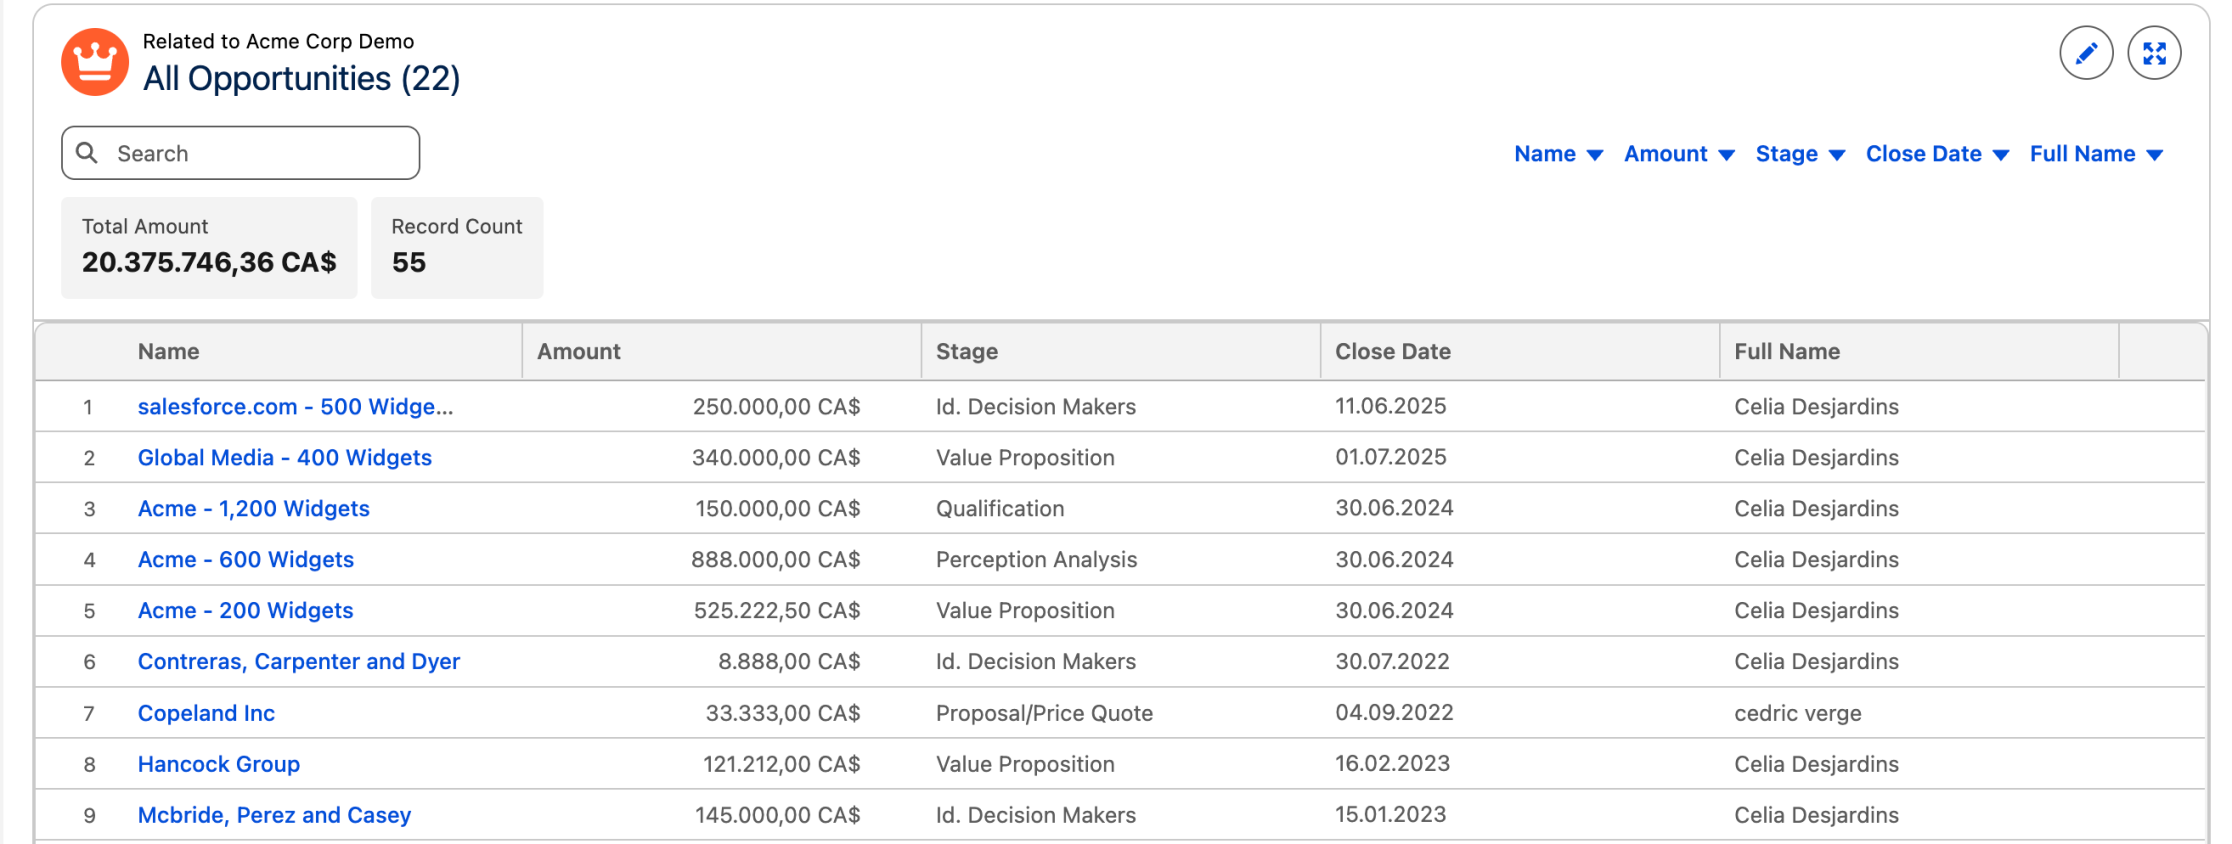Click the stage Perception Analysis
The width and height of the screenshot is (2232, 844).
coord(1036,560)
